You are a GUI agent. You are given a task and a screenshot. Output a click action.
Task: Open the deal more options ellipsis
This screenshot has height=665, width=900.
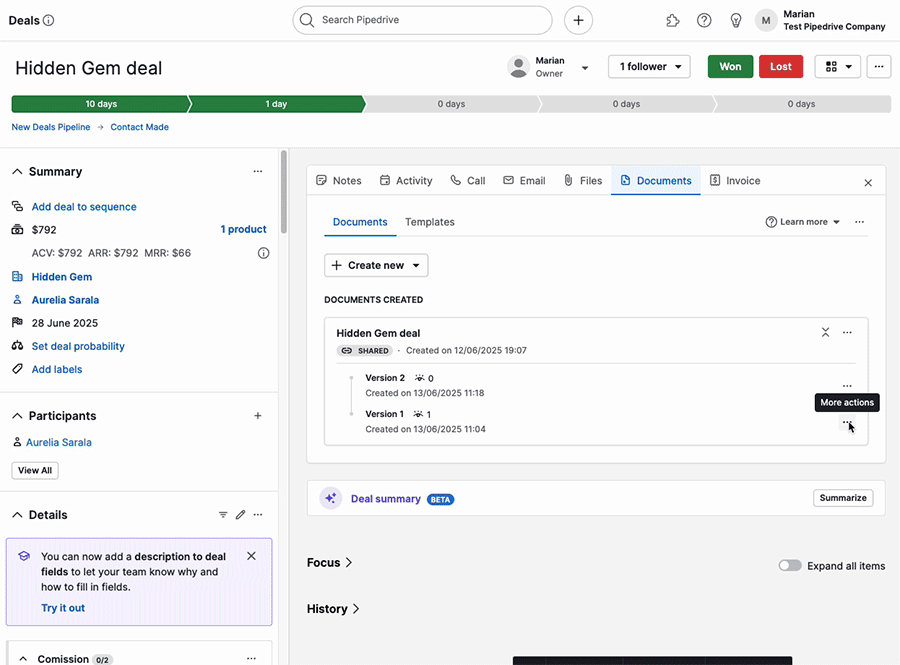878,67
